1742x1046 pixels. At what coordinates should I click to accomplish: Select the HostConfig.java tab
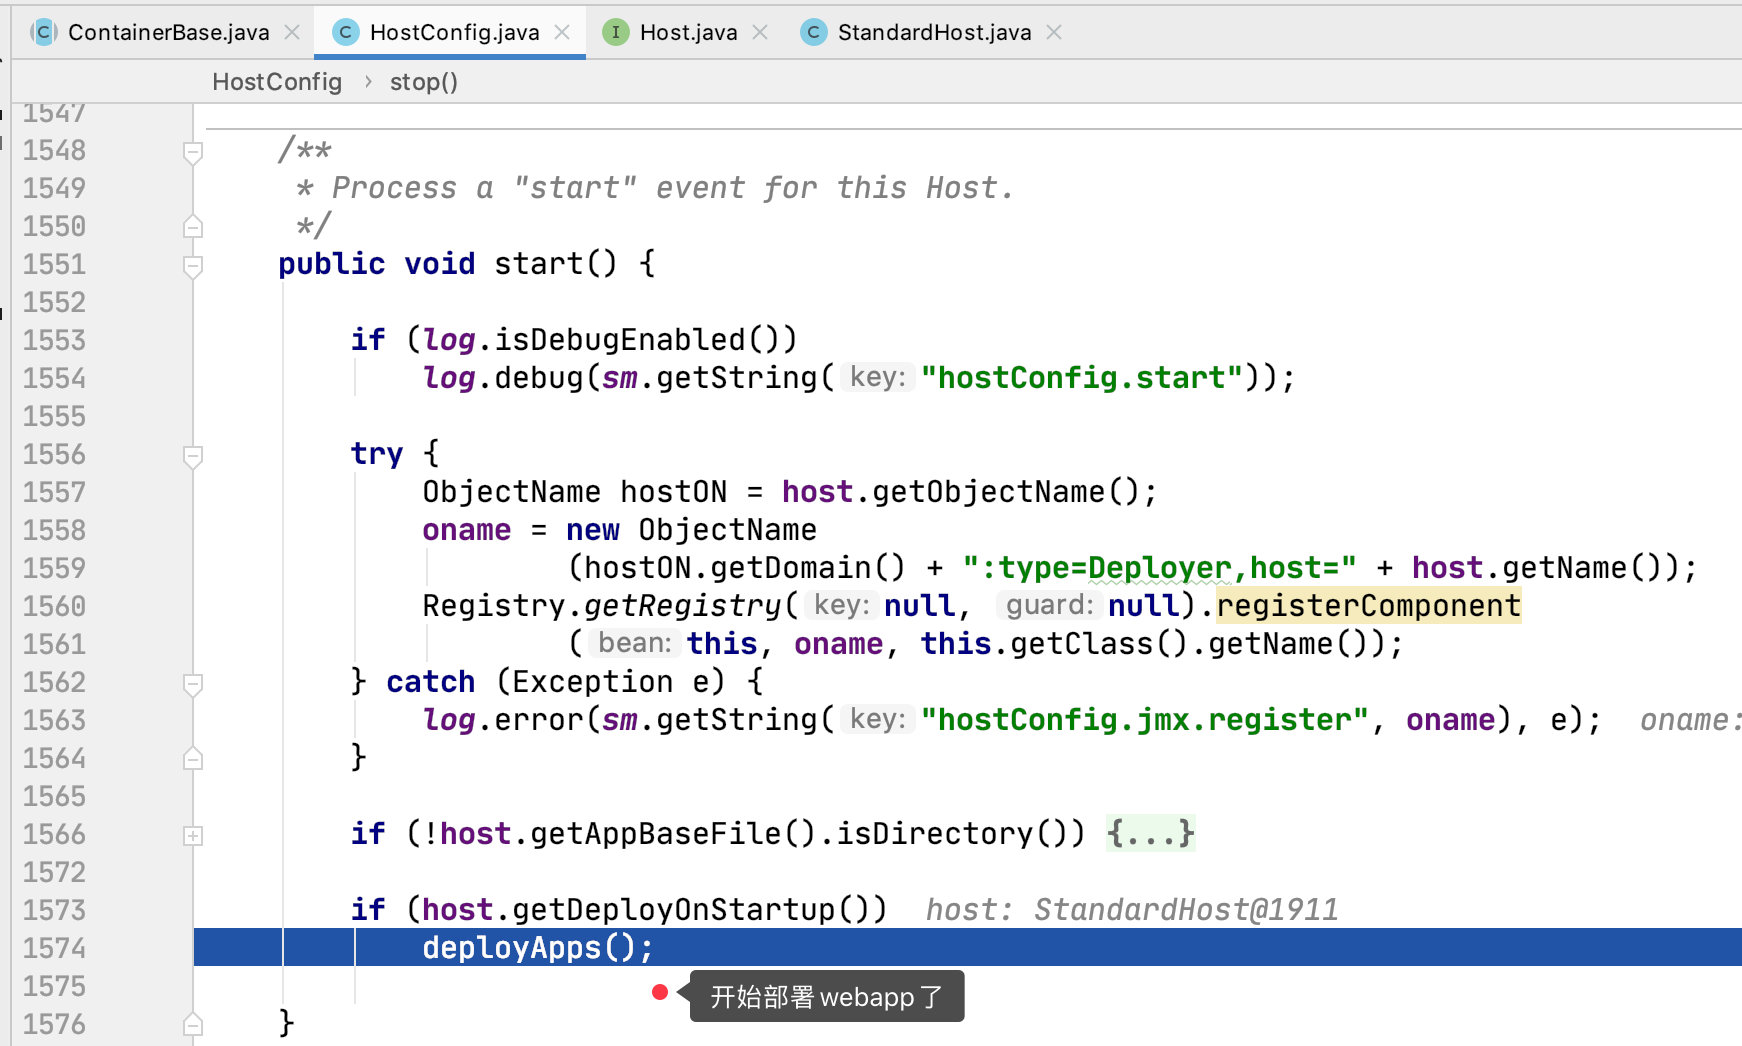point(454,32)
